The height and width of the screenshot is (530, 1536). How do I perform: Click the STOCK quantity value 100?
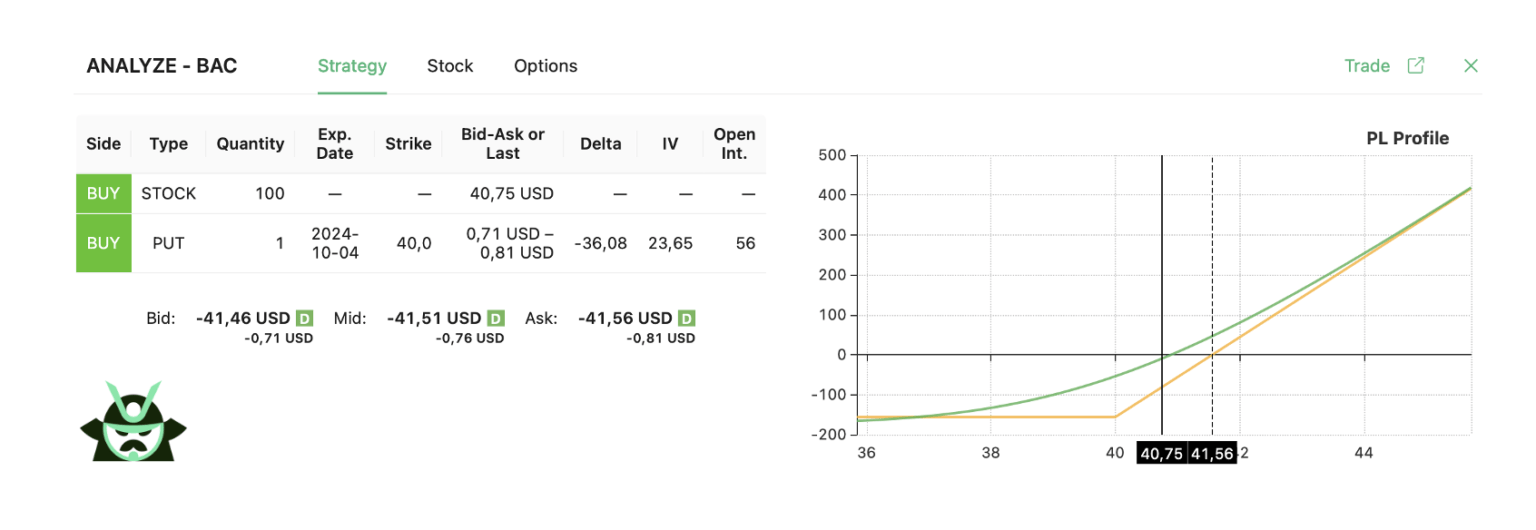click(x=269, y=193)
